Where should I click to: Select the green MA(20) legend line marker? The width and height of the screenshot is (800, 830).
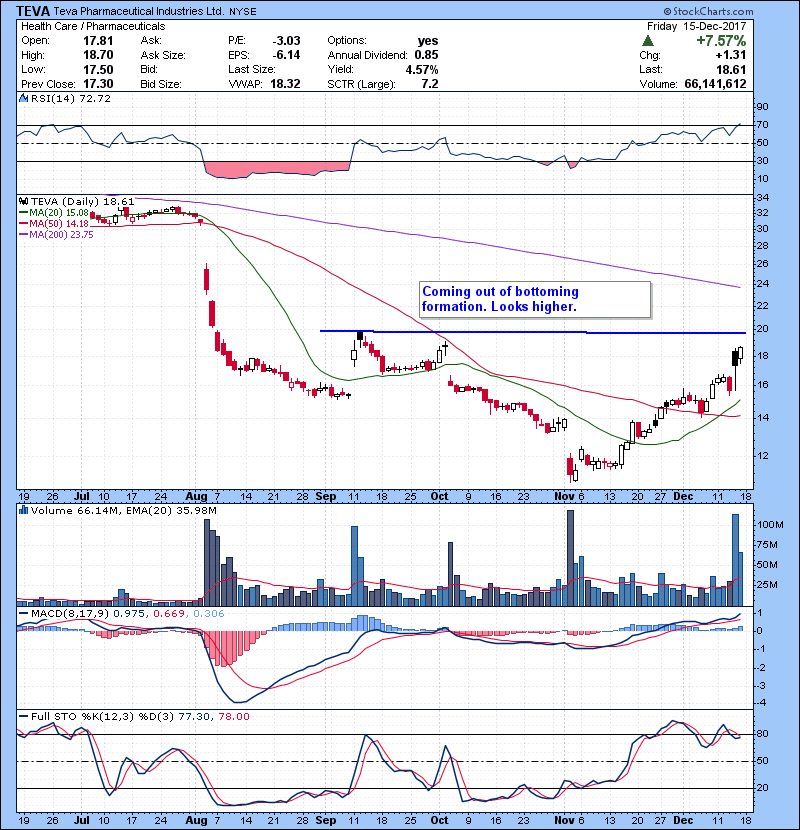[x=23, y=213]
